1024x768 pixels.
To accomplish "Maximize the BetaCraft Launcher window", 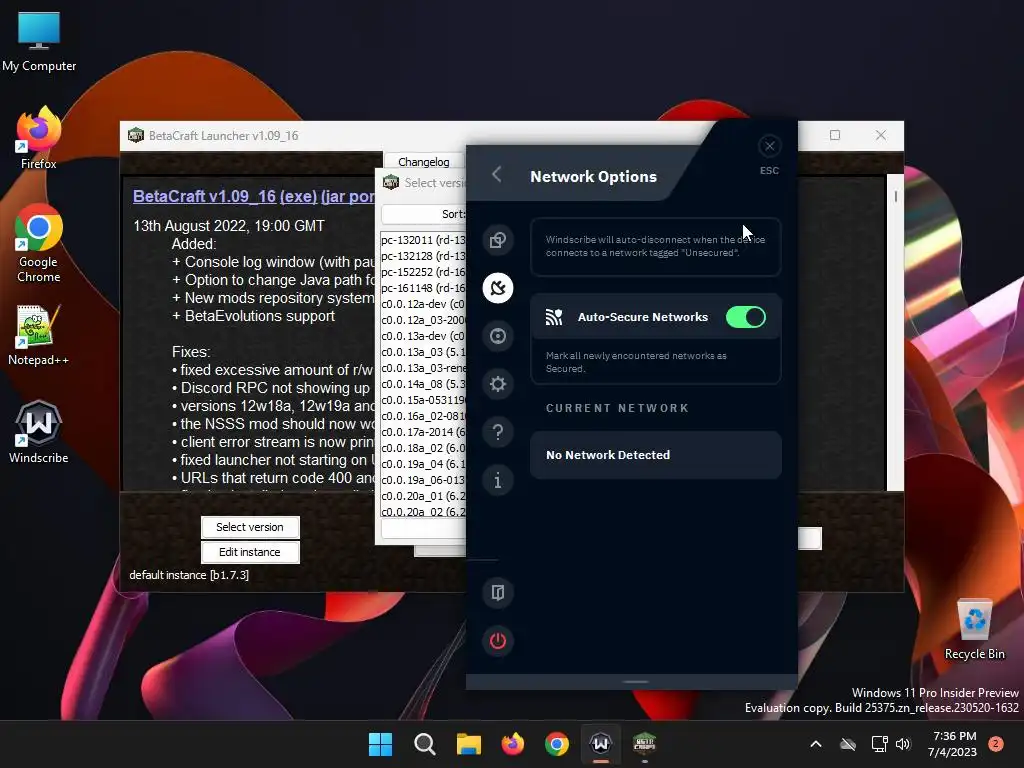I will (835, 135).
